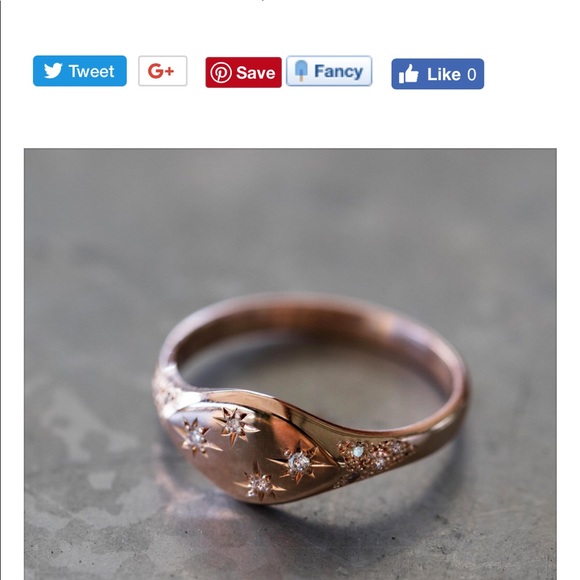Click the Twitter bird icon
The height and width of the screenshot is (580, 580).
(x=53, y=71)
